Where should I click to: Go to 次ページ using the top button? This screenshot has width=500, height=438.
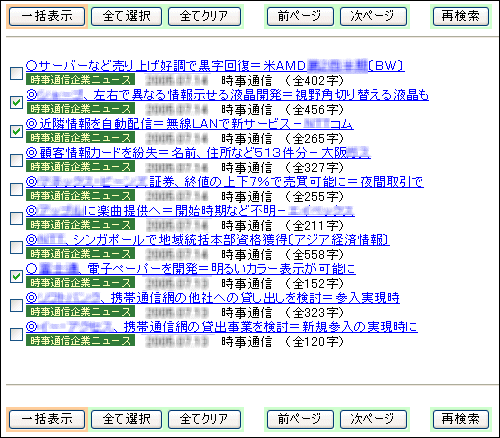coord(373,16)
